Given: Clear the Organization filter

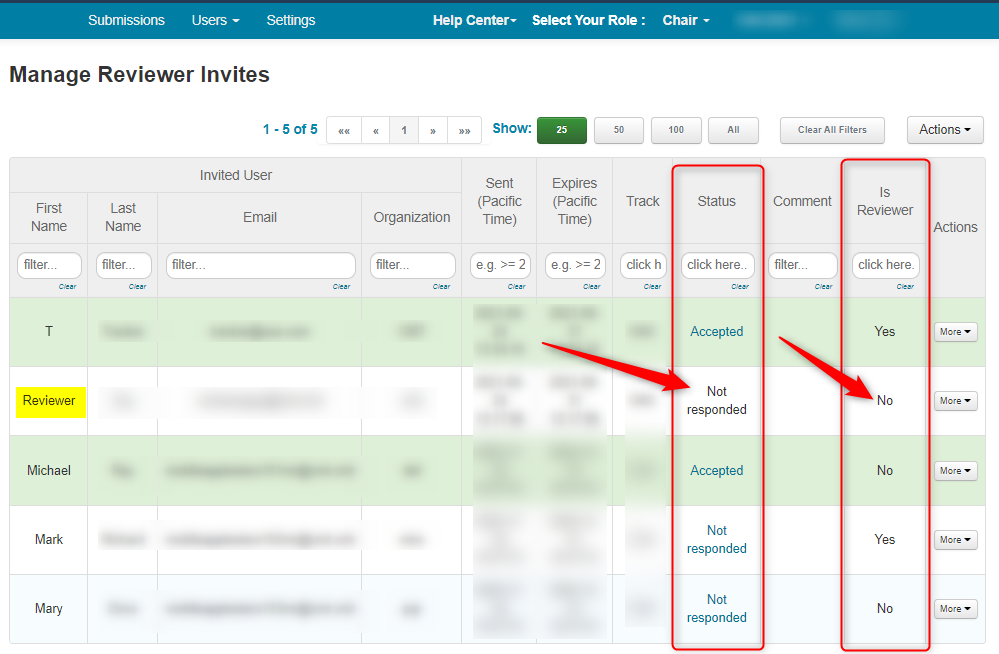Looking at the screenshot, I should (442, 287).
